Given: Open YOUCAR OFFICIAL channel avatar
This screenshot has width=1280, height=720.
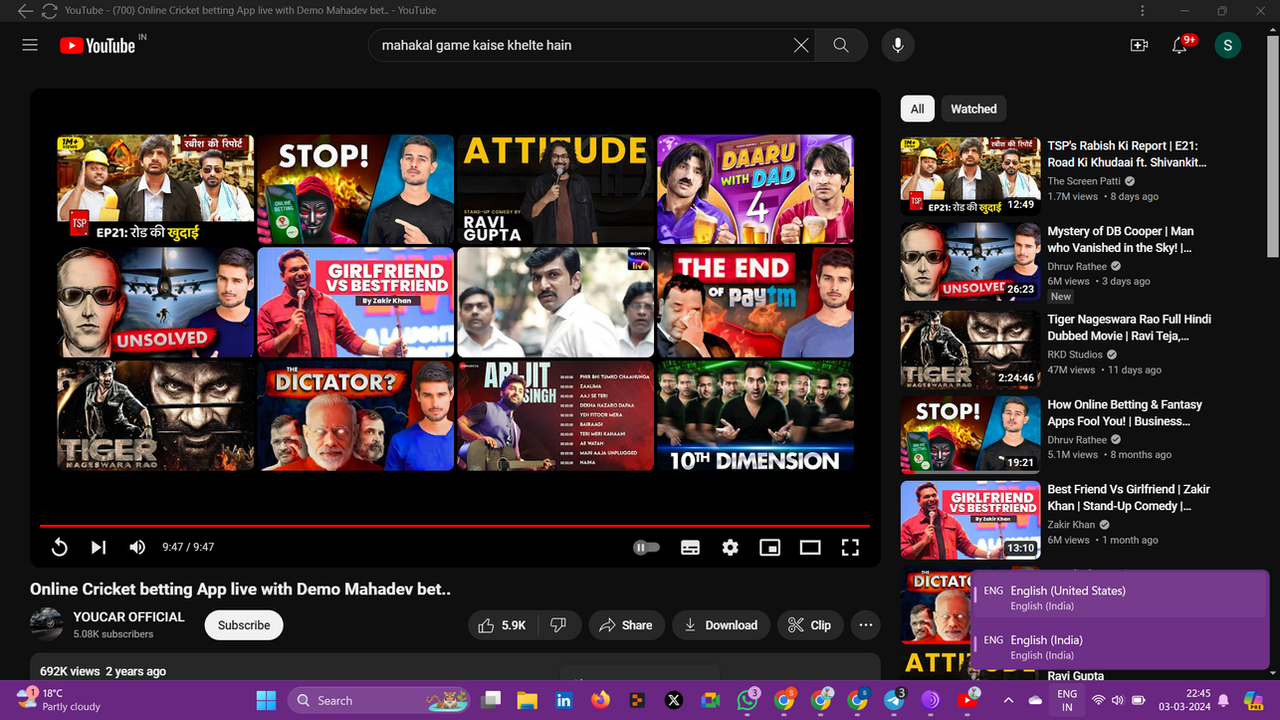Looking at the screenshot, I should click(x=46, y=624).
